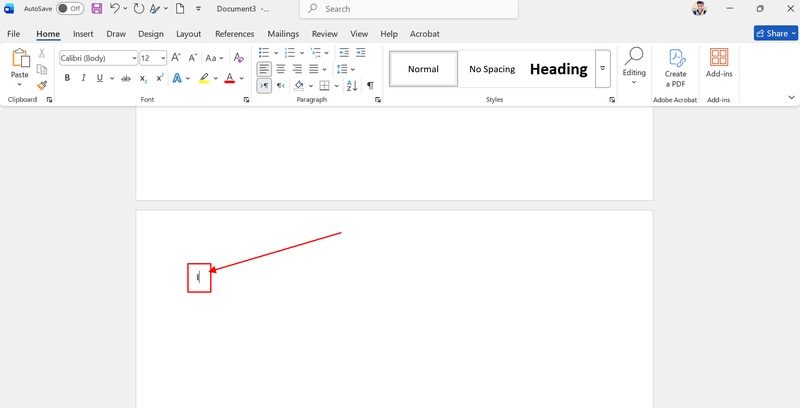Apply red font color
800x408 pixels.
click(x=230, y=79)
